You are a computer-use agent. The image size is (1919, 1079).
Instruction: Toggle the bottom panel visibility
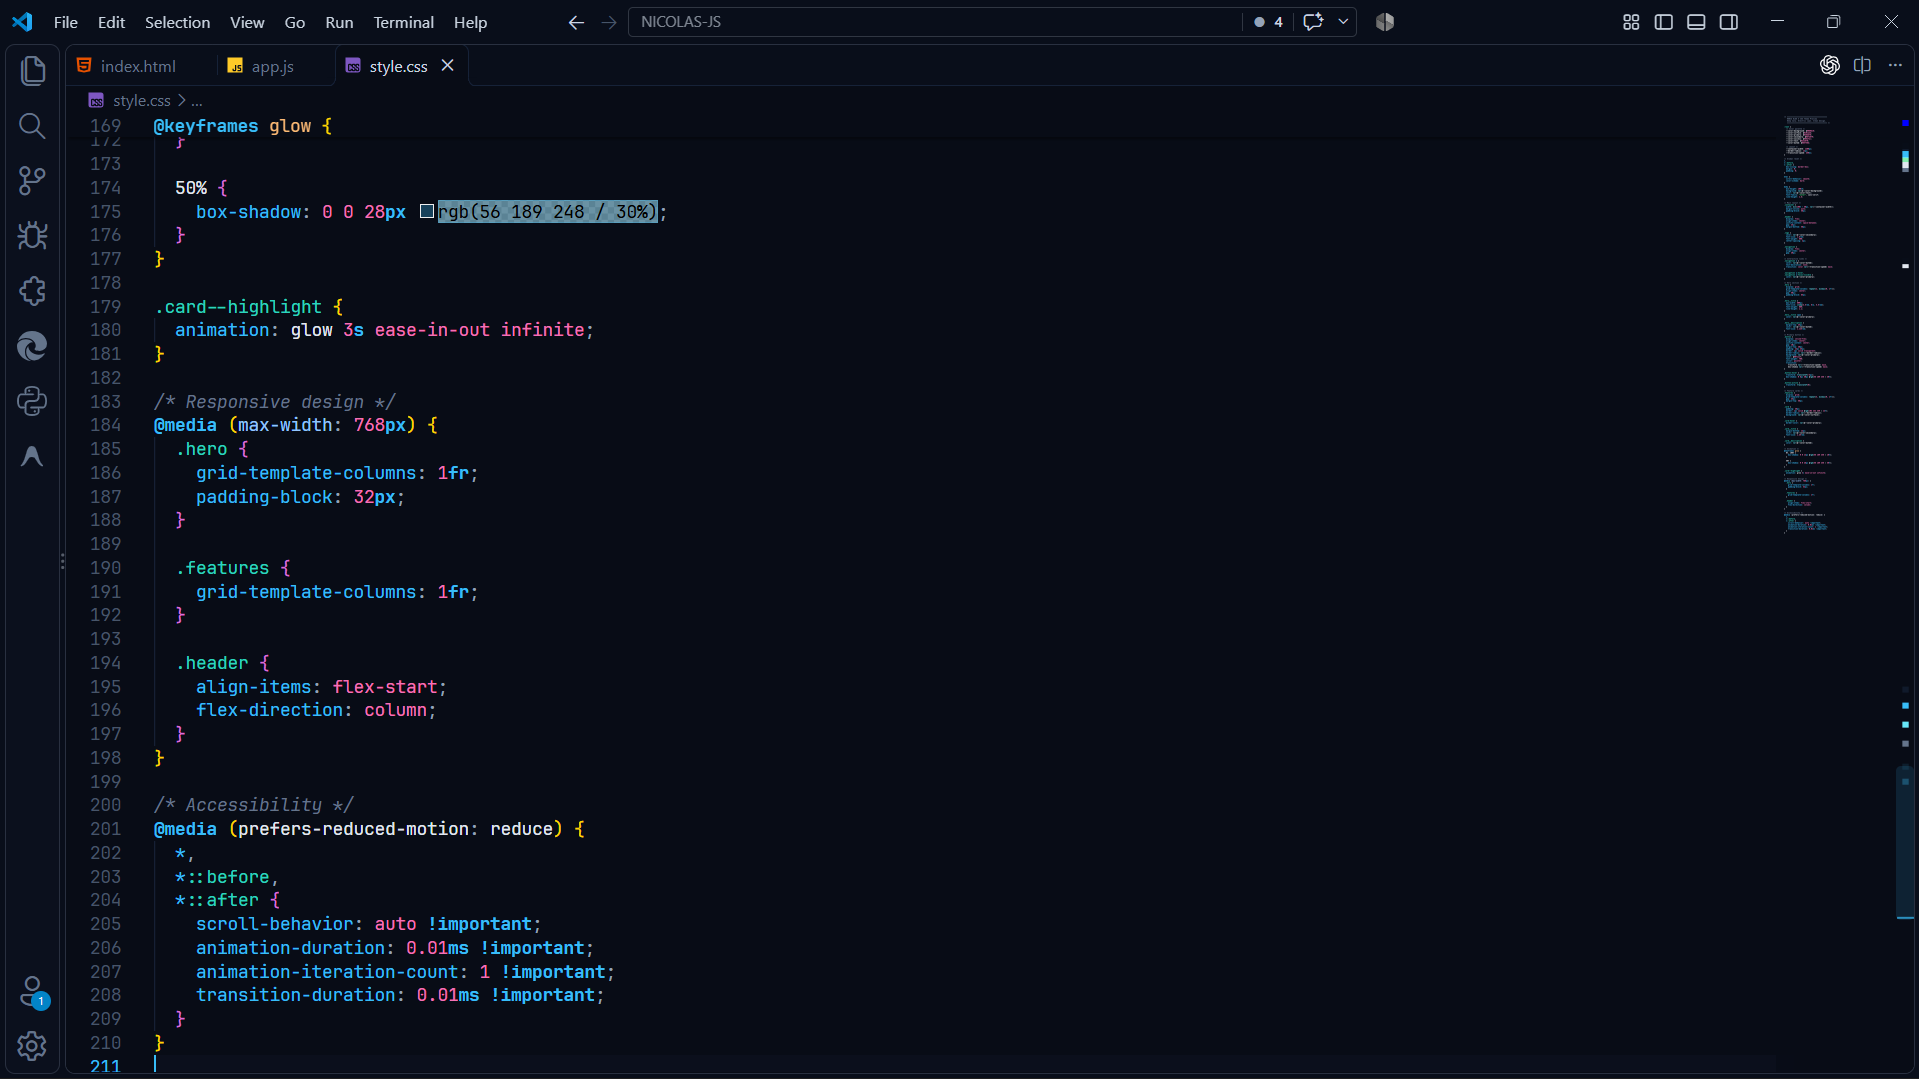1696,22
